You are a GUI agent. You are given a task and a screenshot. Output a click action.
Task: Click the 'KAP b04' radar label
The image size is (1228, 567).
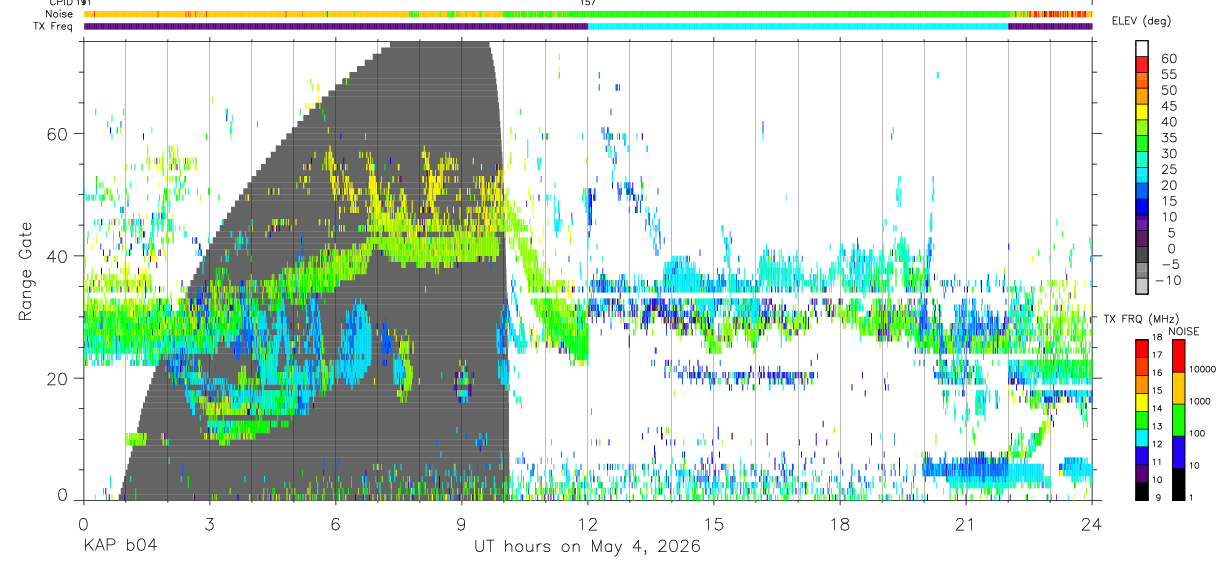(x=120, y=547)
